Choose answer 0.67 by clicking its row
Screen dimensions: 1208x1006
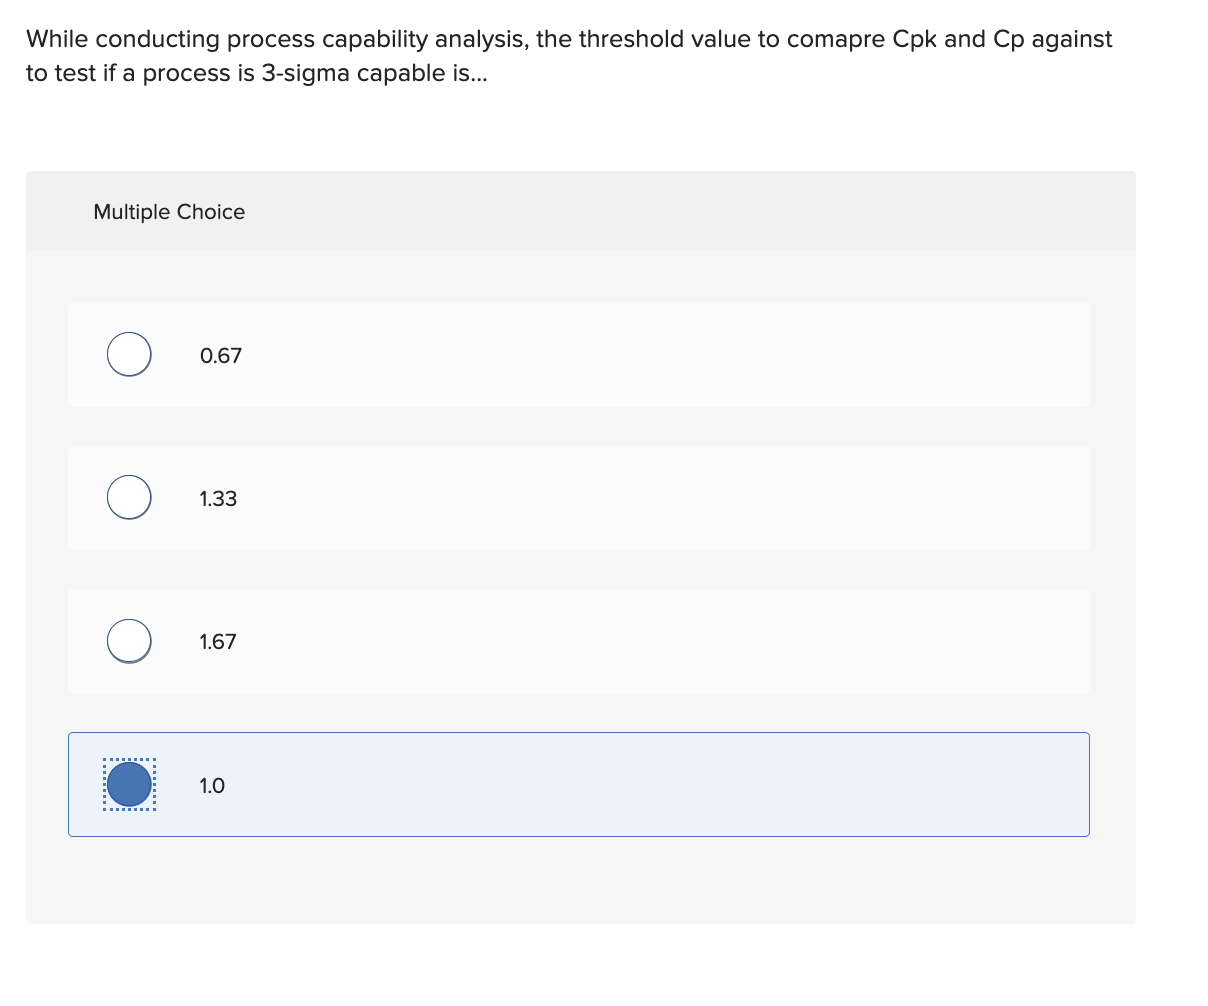click(x=578, y=354)
